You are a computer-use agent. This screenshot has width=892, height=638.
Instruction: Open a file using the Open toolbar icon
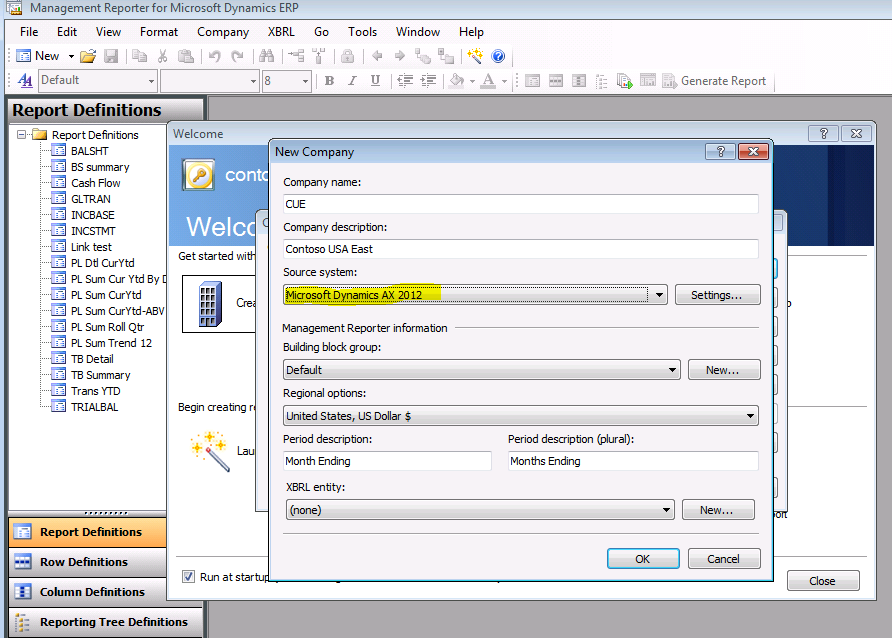pyautogui.click(x=90, y=55)
